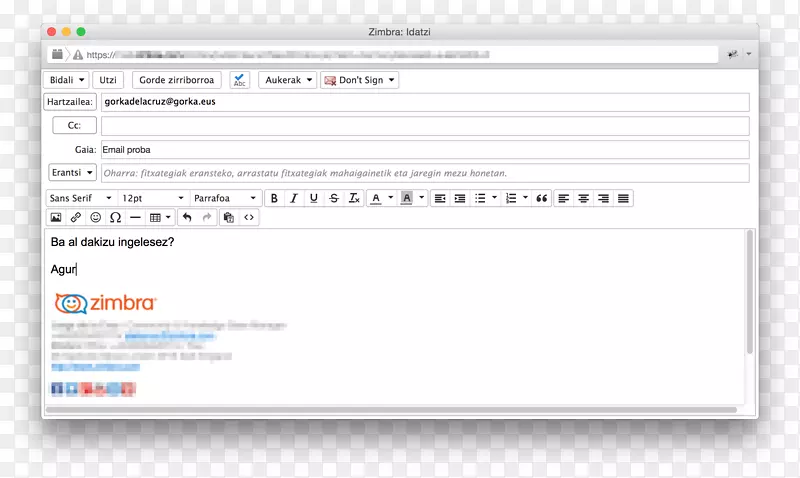Clear text formatting
This screenshot has width=800, height=478.
click(x=354, y=198)
